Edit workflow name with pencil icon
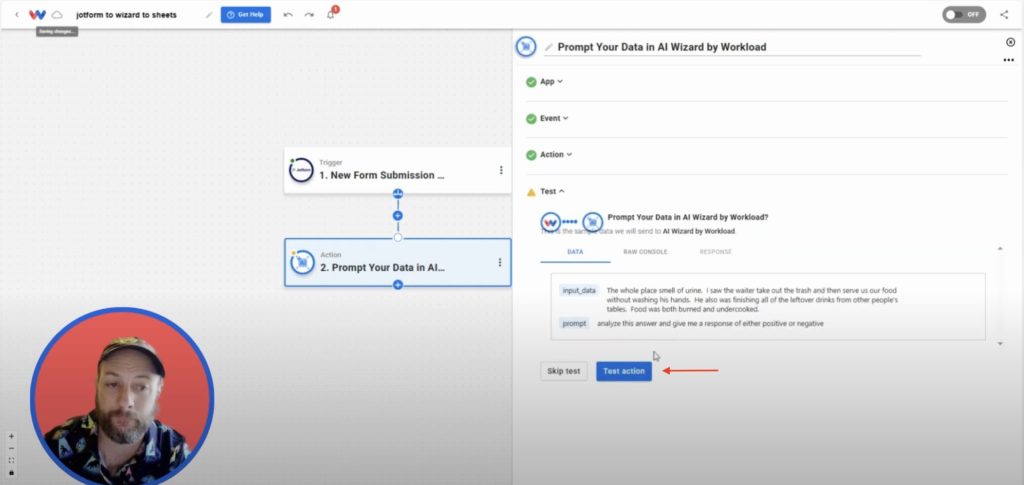The width and height of the screenshot is (1024, 485). pos(209,14)
